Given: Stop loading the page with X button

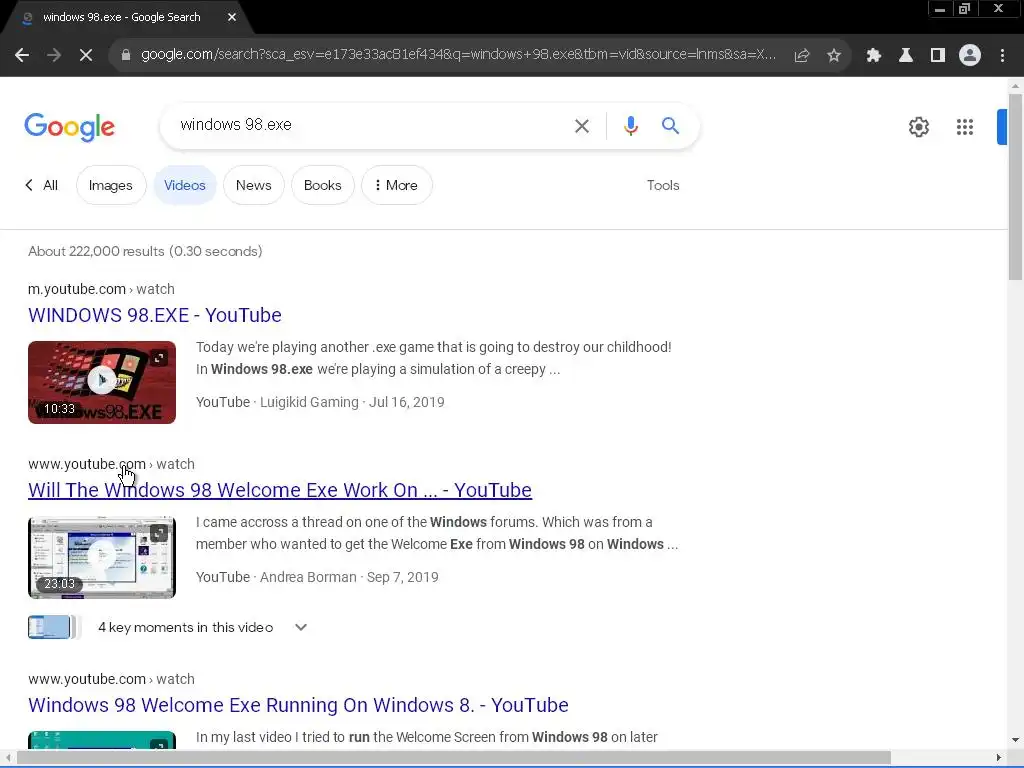Looking at the screenshot, I should [86, 56].
